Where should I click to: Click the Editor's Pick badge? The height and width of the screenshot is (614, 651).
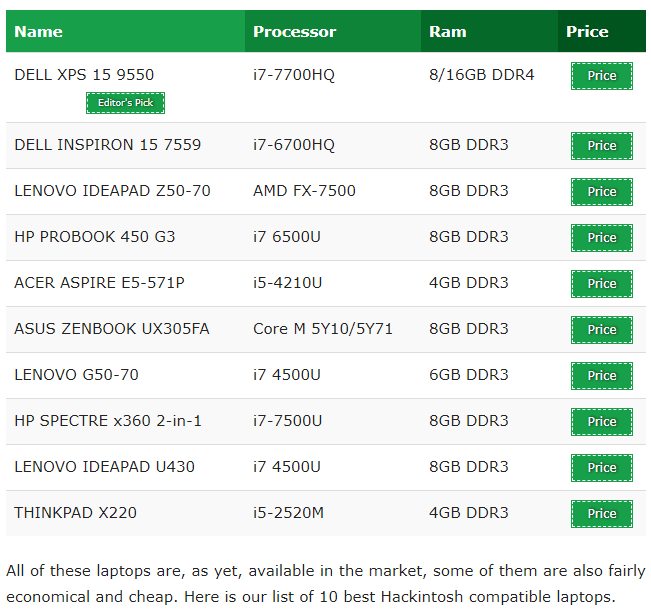tap(125, 103)
